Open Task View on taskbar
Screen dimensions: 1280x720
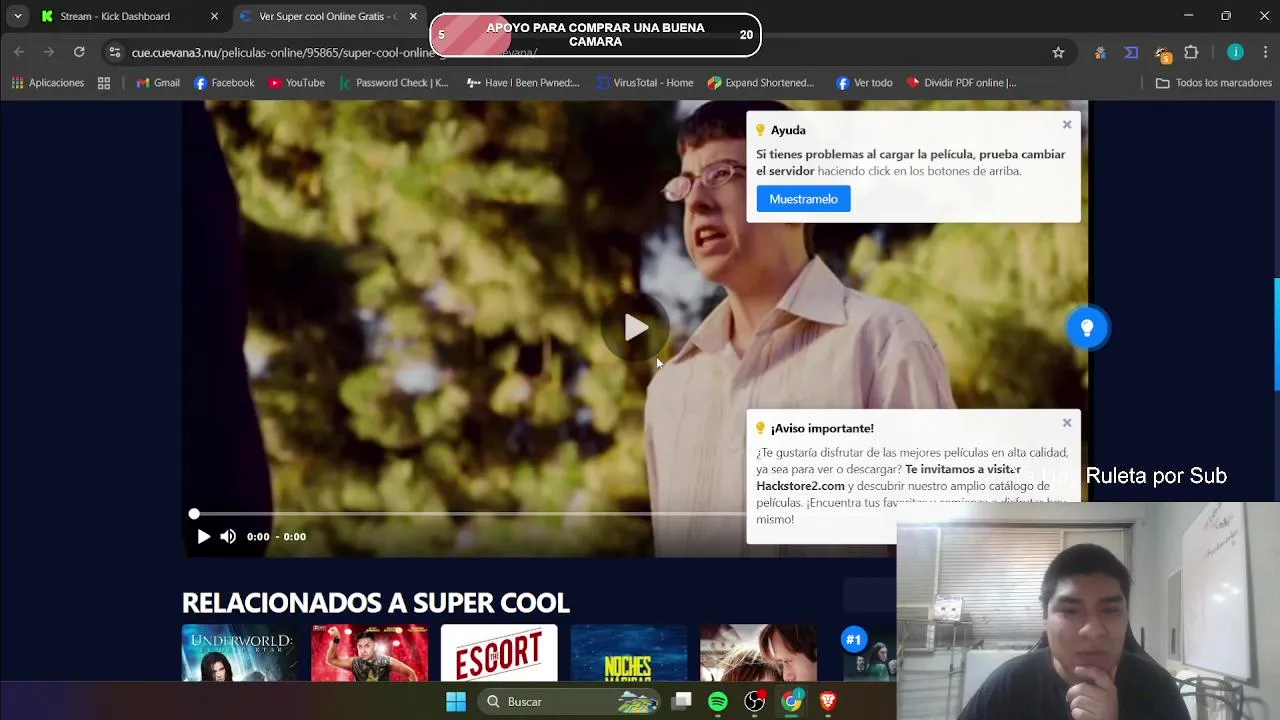click(681, 702)
